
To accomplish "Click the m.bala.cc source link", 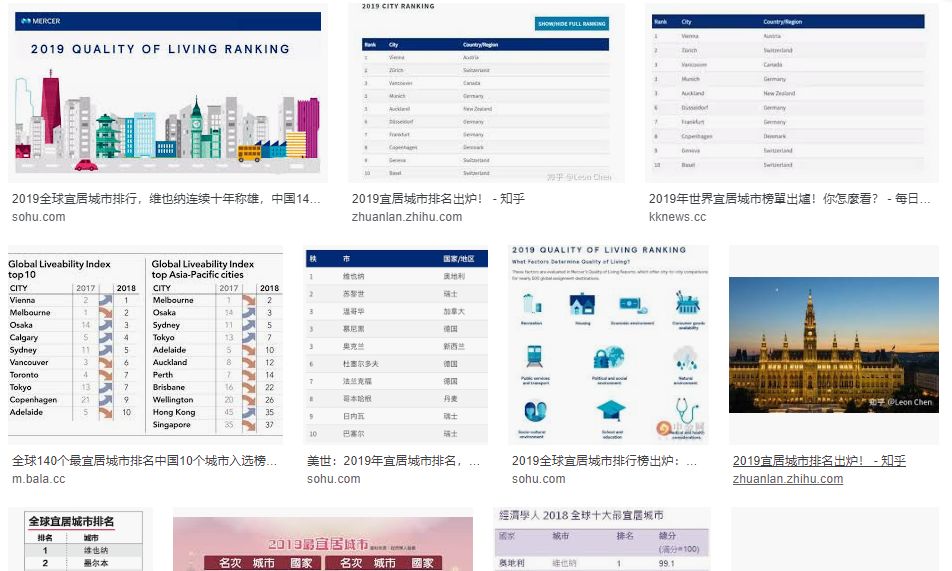I will [x=38, y=479].
